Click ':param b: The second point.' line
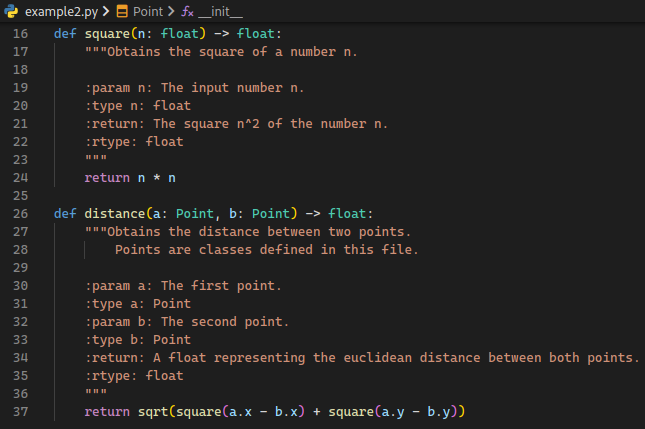 [187, 322]
